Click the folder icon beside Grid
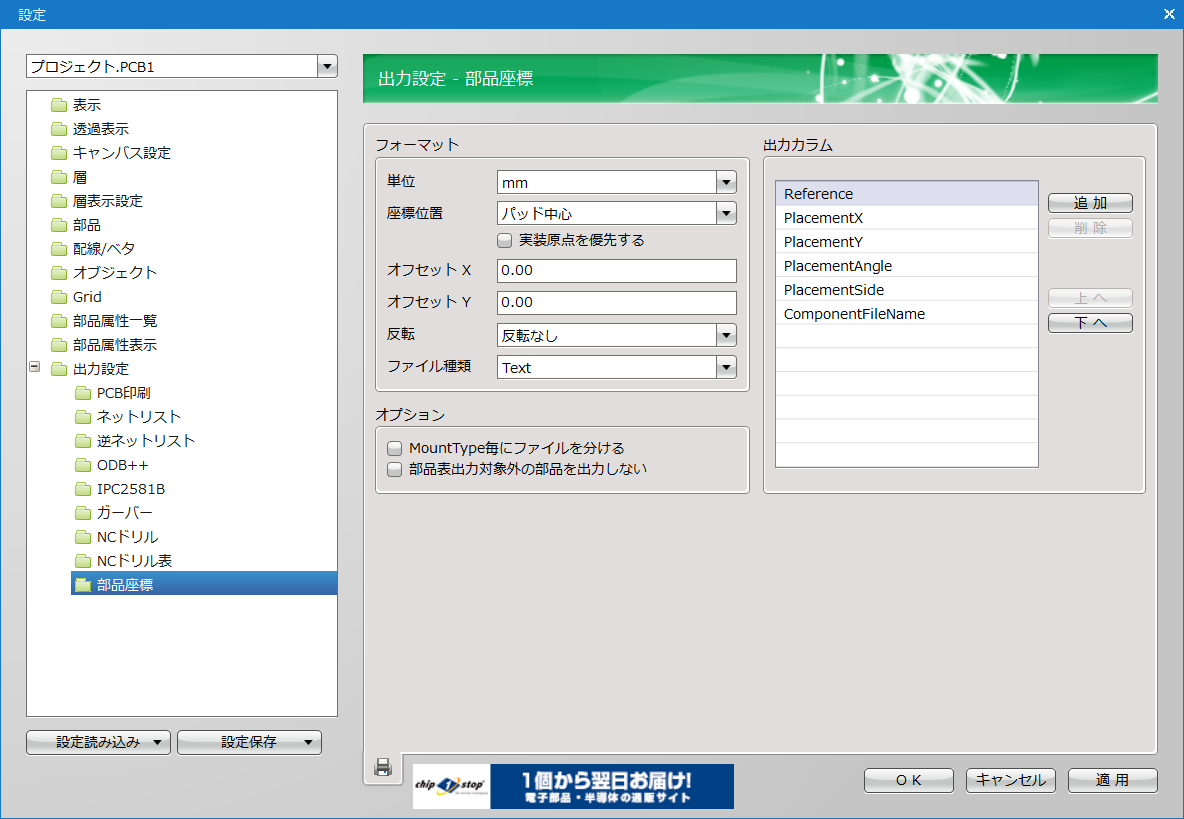 (59, 297)
